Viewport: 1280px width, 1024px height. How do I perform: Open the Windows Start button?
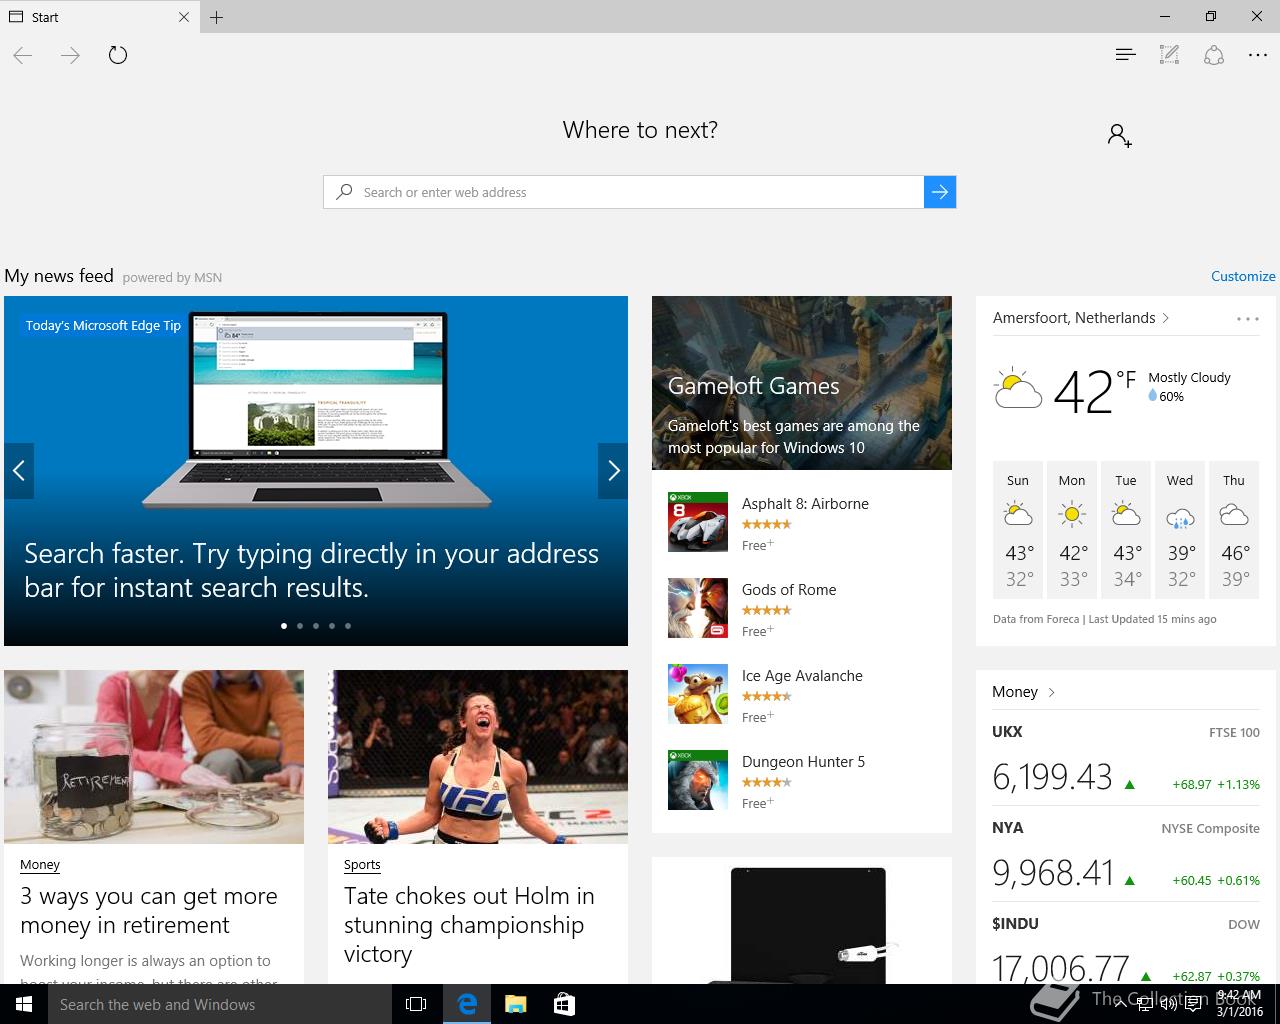point(24,1004)
